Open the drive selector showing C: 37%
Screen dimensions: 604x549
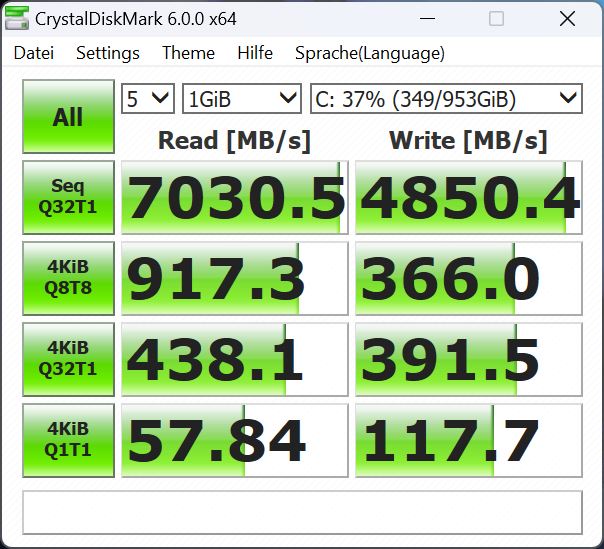[446, 99]
